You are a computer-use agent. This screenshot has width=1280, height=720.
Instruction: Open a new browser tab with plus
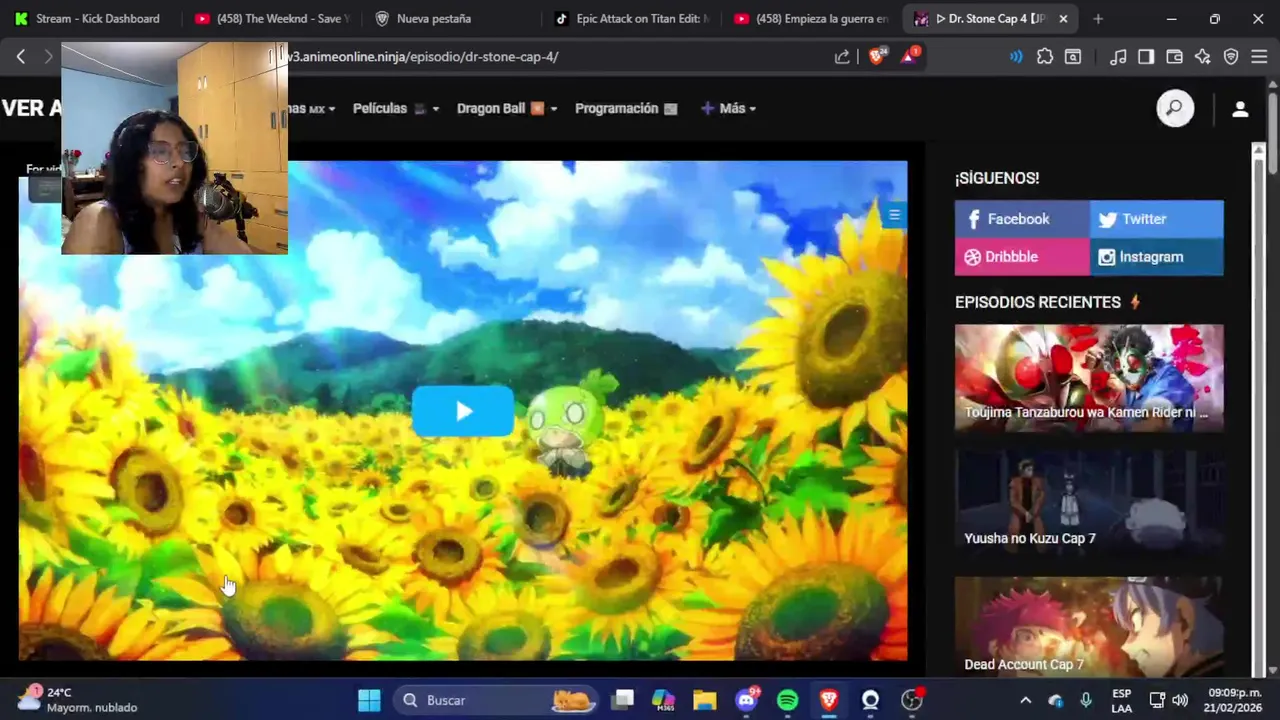1098,19
